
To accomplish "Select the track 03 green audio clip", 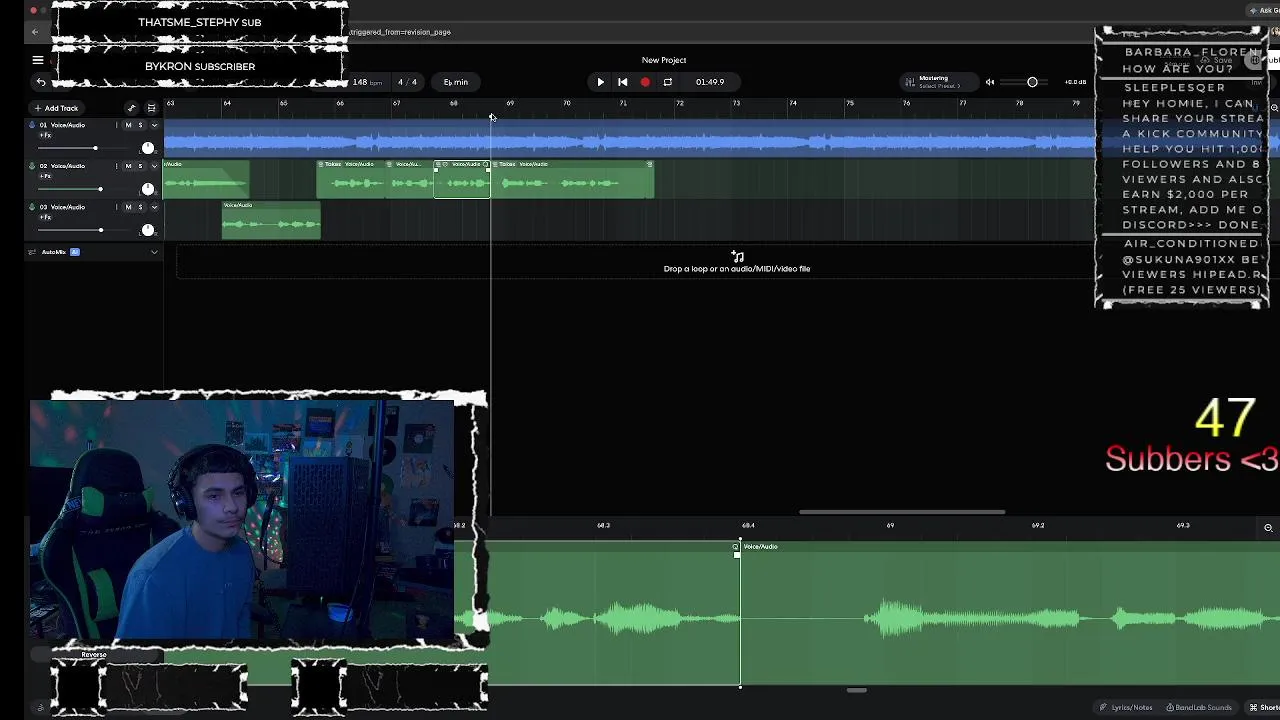I will pyautogui.click(x=271, y=220).
